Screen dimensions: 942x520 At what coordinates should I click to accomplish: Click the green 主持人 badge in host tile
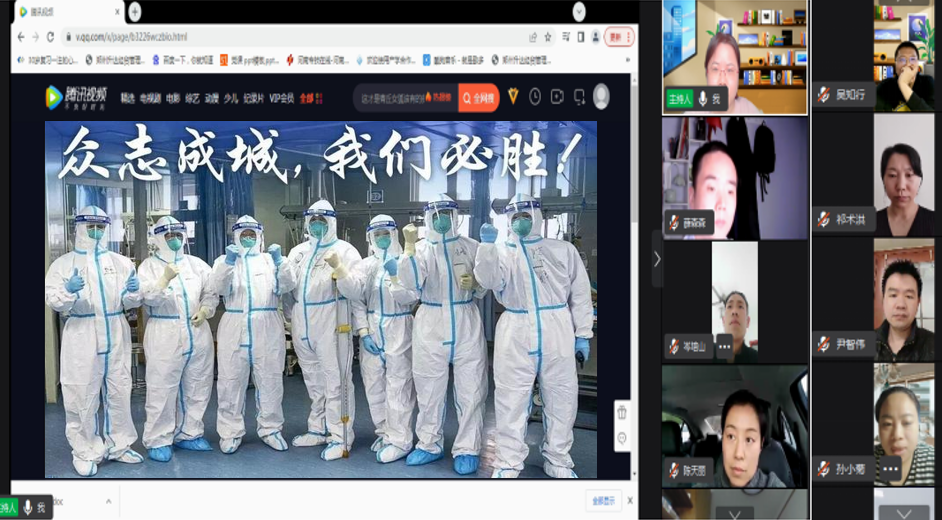pos(679,99)
